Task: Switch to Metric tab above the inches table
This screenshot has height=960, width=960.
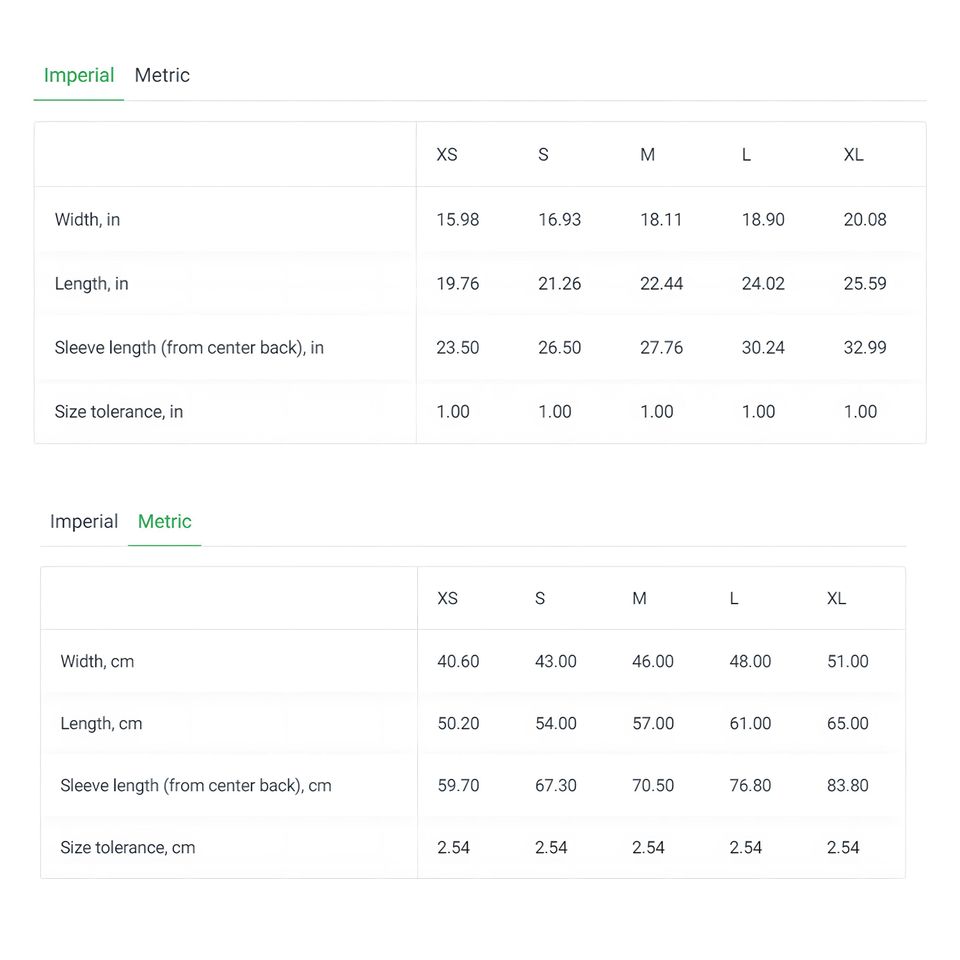Action: [162, 76]
